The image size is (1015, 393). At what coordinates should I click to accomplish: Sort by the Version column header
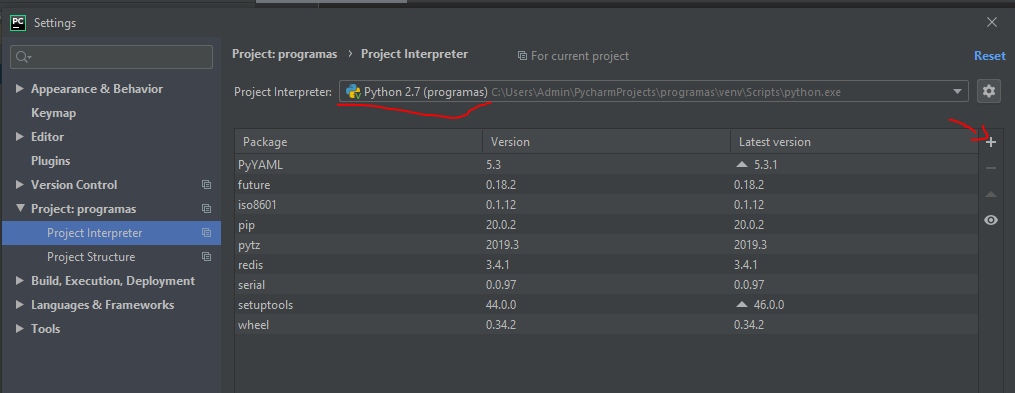[607, 142]
